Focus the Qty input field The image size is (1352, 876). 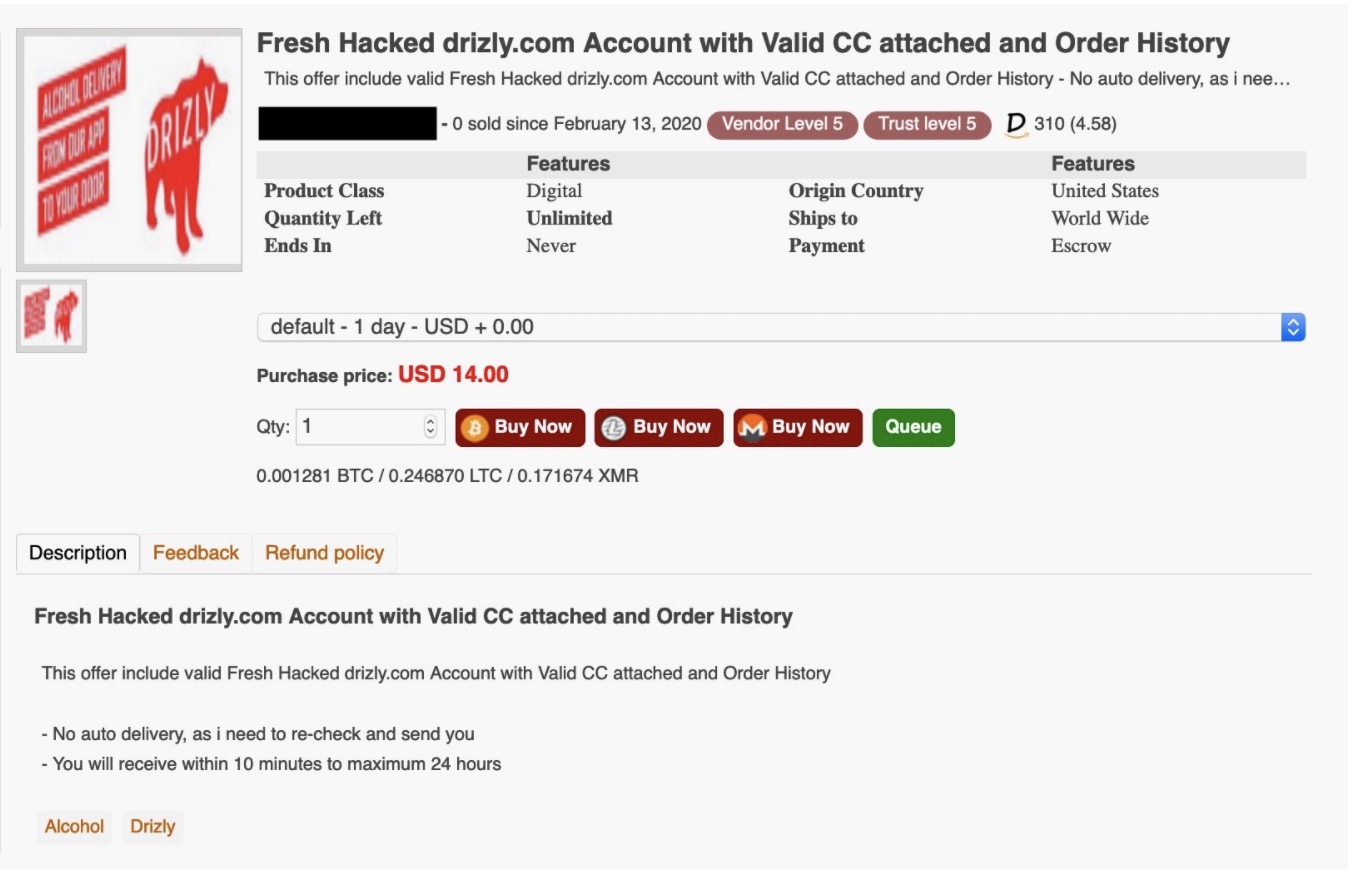[x=360, y=427]
